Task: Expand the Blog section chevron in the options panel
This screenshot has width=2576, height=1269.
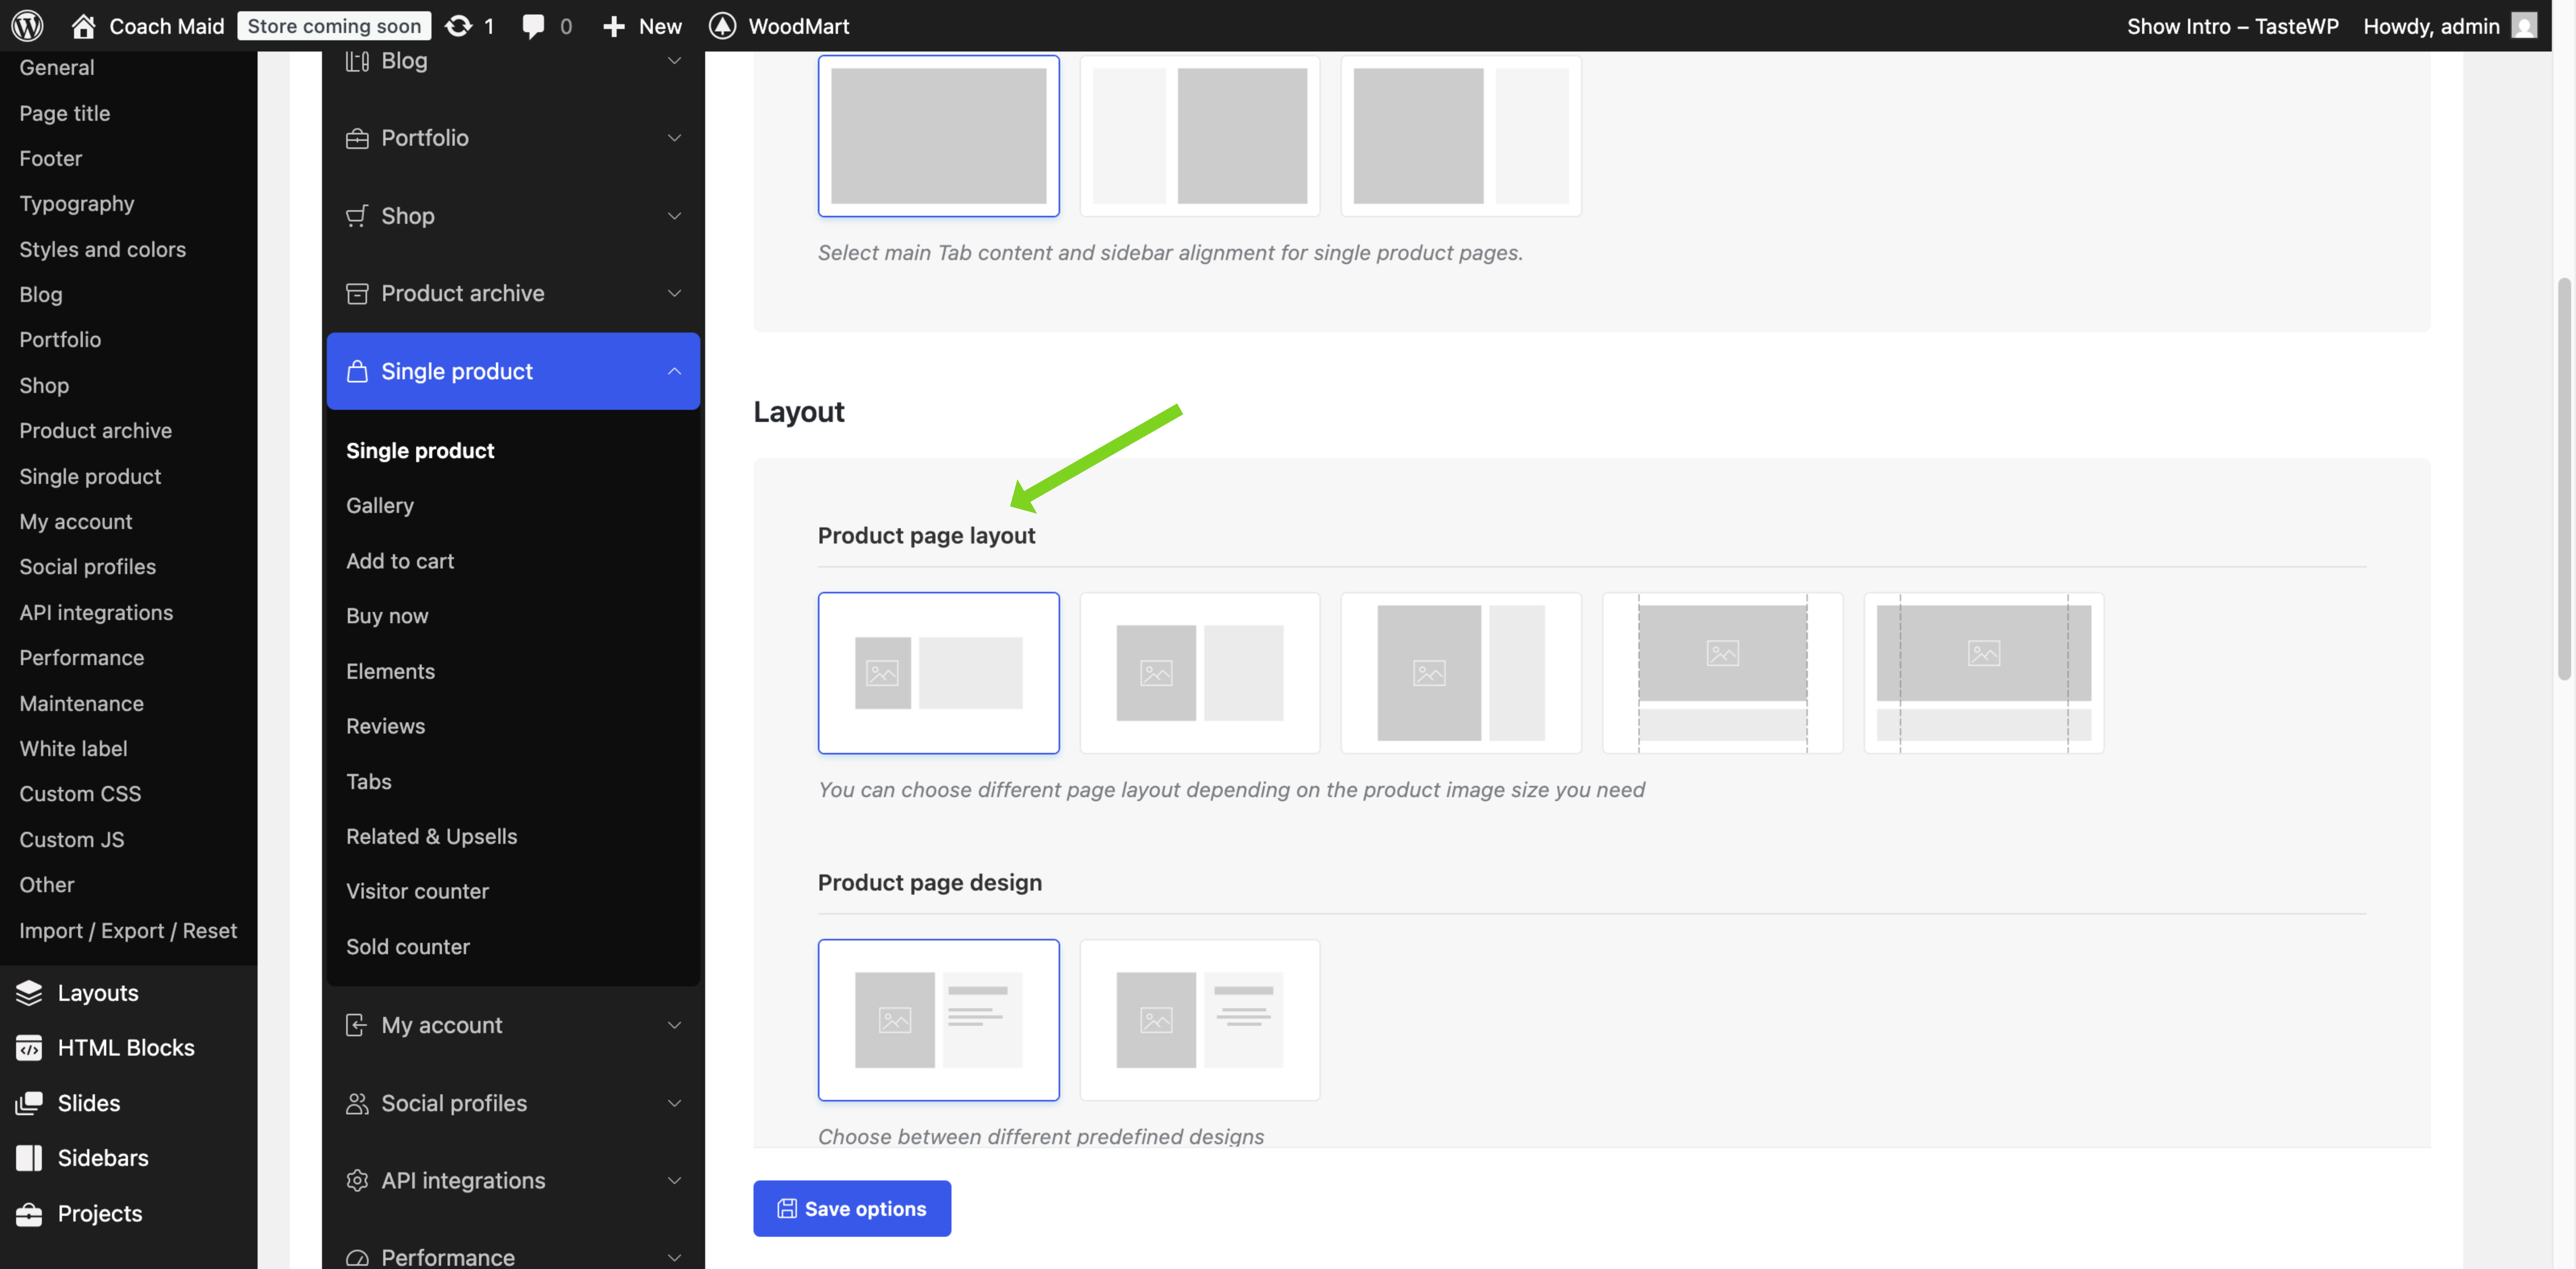Action: (675, 61)
